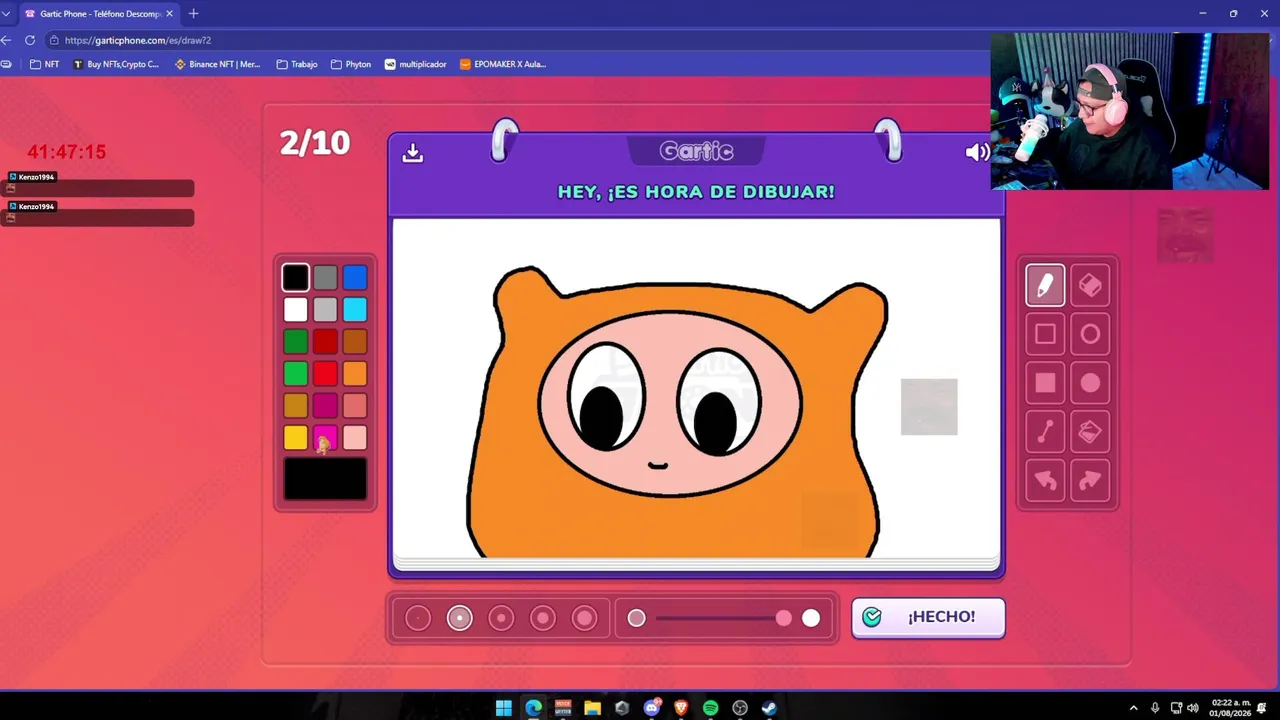This screenshot has width=1280, height=720.
Task: Pick the brown color swatch
Action: (355, 341)
